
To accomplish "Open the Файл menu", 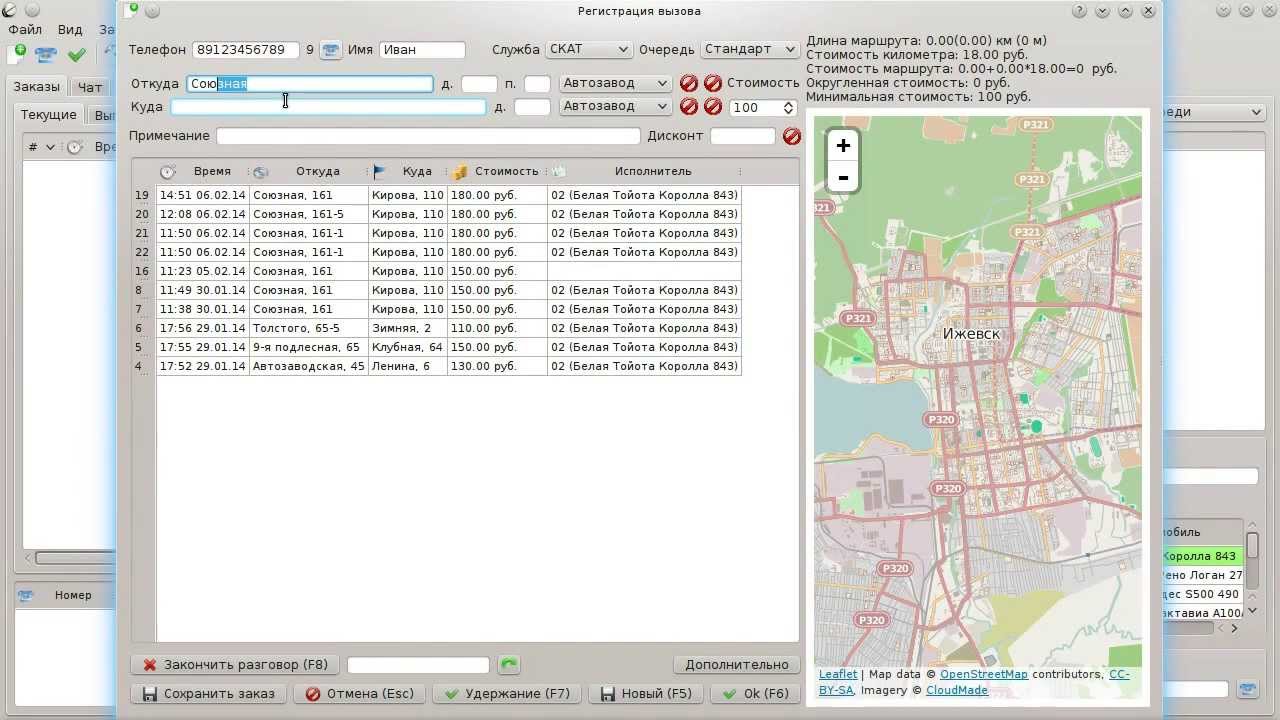I will [x=25, y=30].
